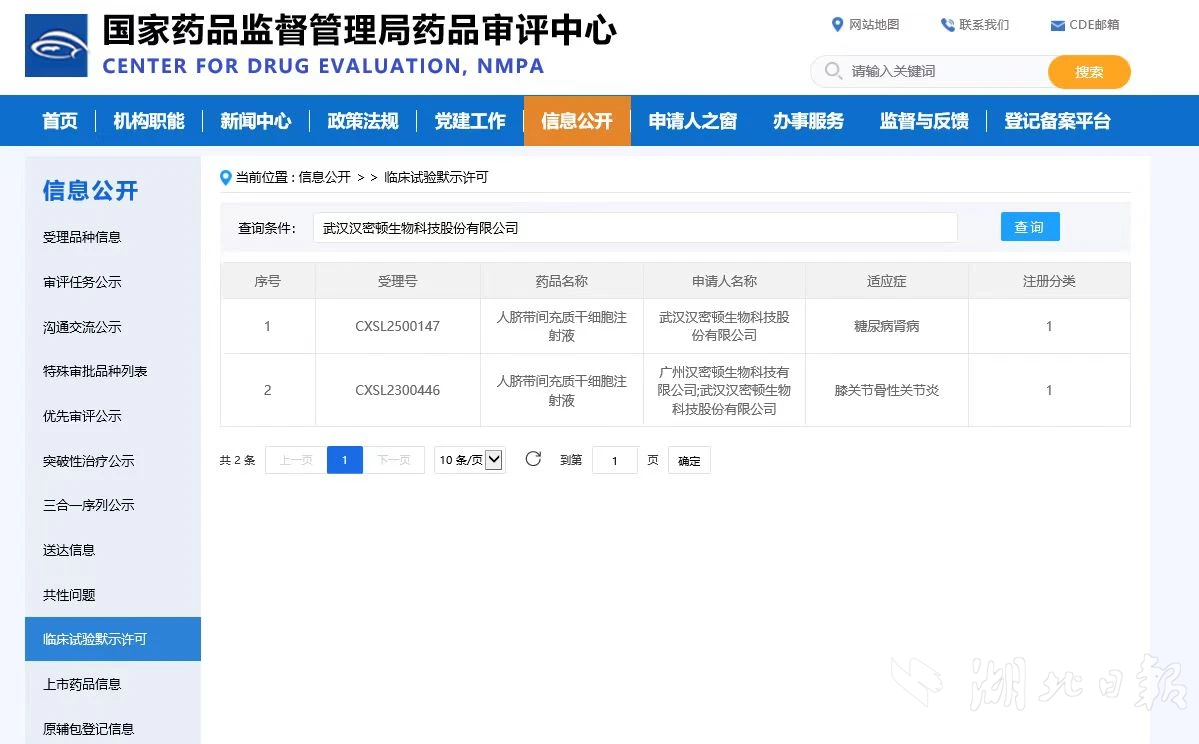This screenshot has width=1199, height=744.
Task: Click the applicant name in row CXSL2500147
Action: point(724,327)
